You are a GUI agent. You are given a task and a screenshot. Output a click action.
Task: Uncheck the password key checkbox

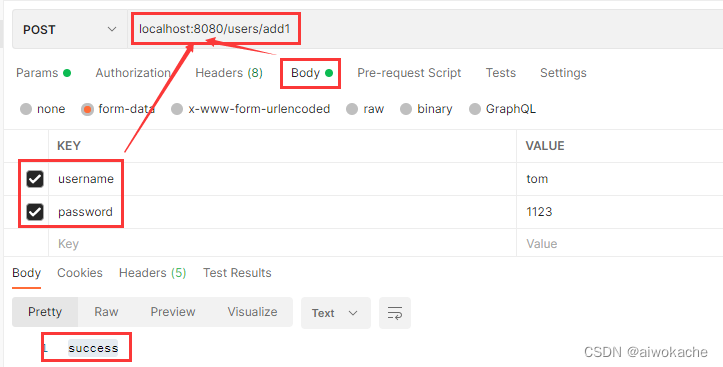(35, 212)
